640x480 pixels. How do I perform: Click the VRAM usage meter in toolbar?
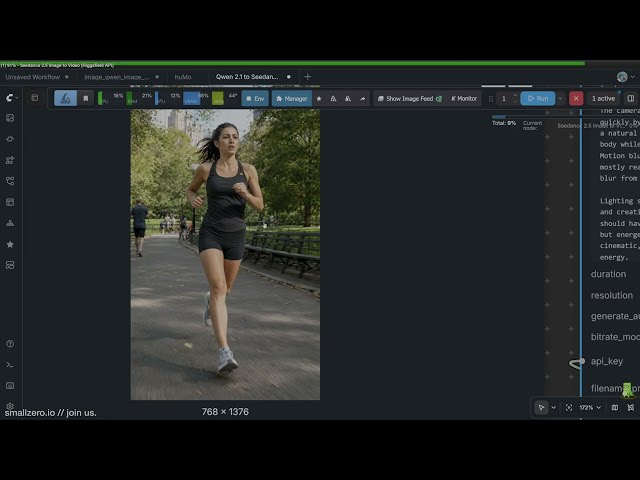pyautogui.click(x=196, y=98)
